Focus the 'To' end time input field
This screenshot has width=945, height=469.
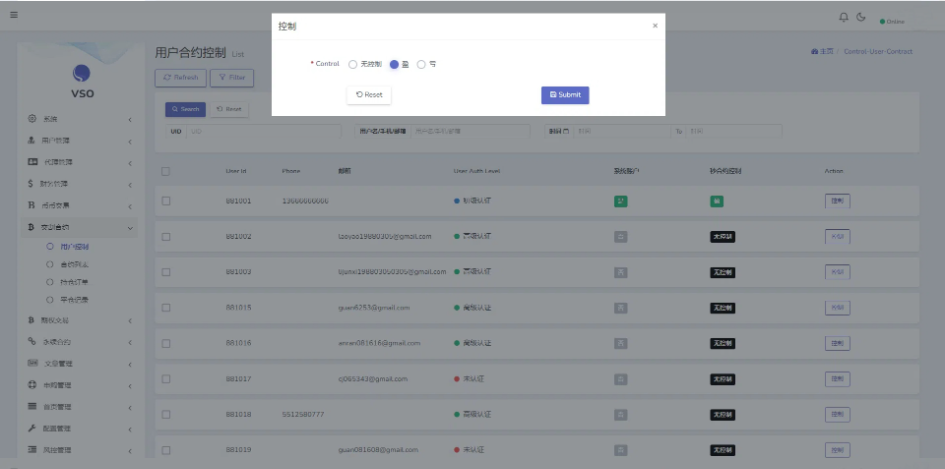click(735, 131)
